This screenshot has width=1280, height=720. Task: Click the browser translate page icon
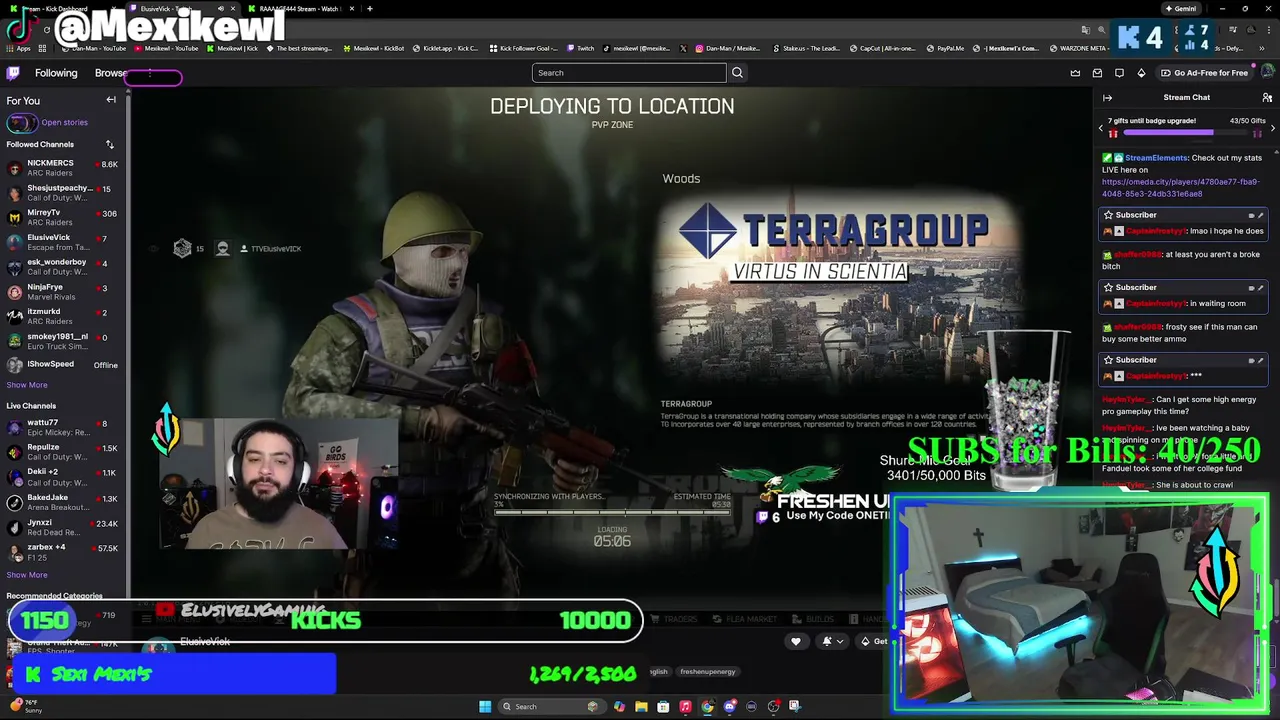coord(1086,30)
